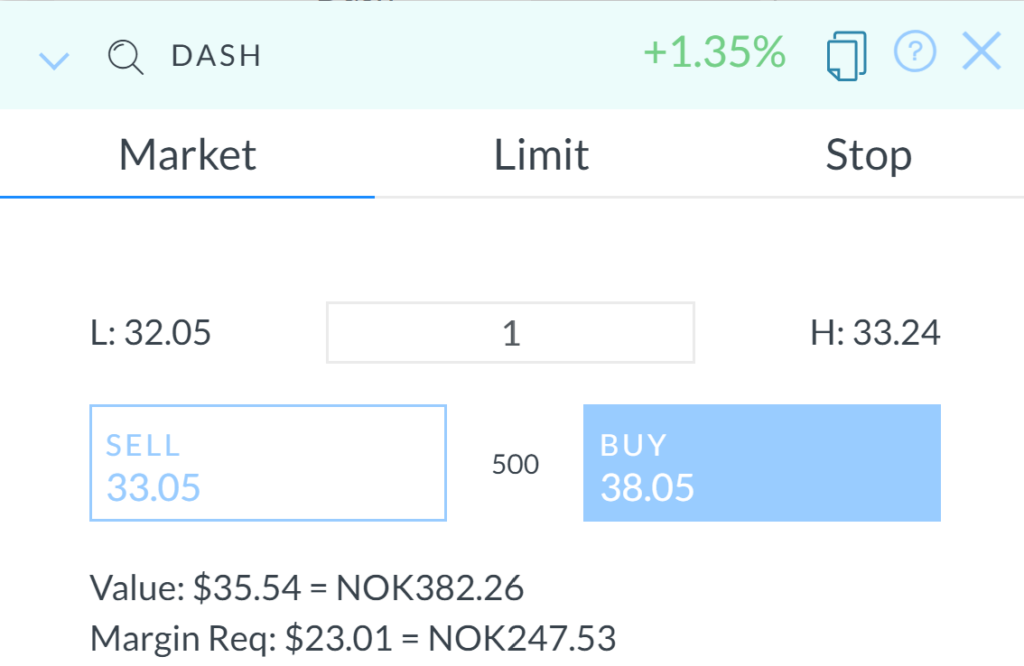Click the 500 spread value

pos(515,464)
